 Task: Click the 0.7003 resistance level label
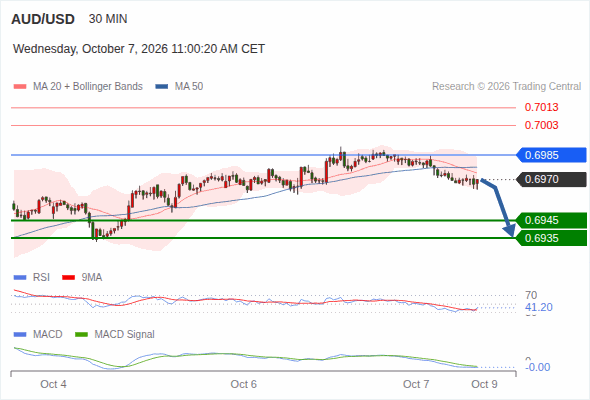point(541,125)
